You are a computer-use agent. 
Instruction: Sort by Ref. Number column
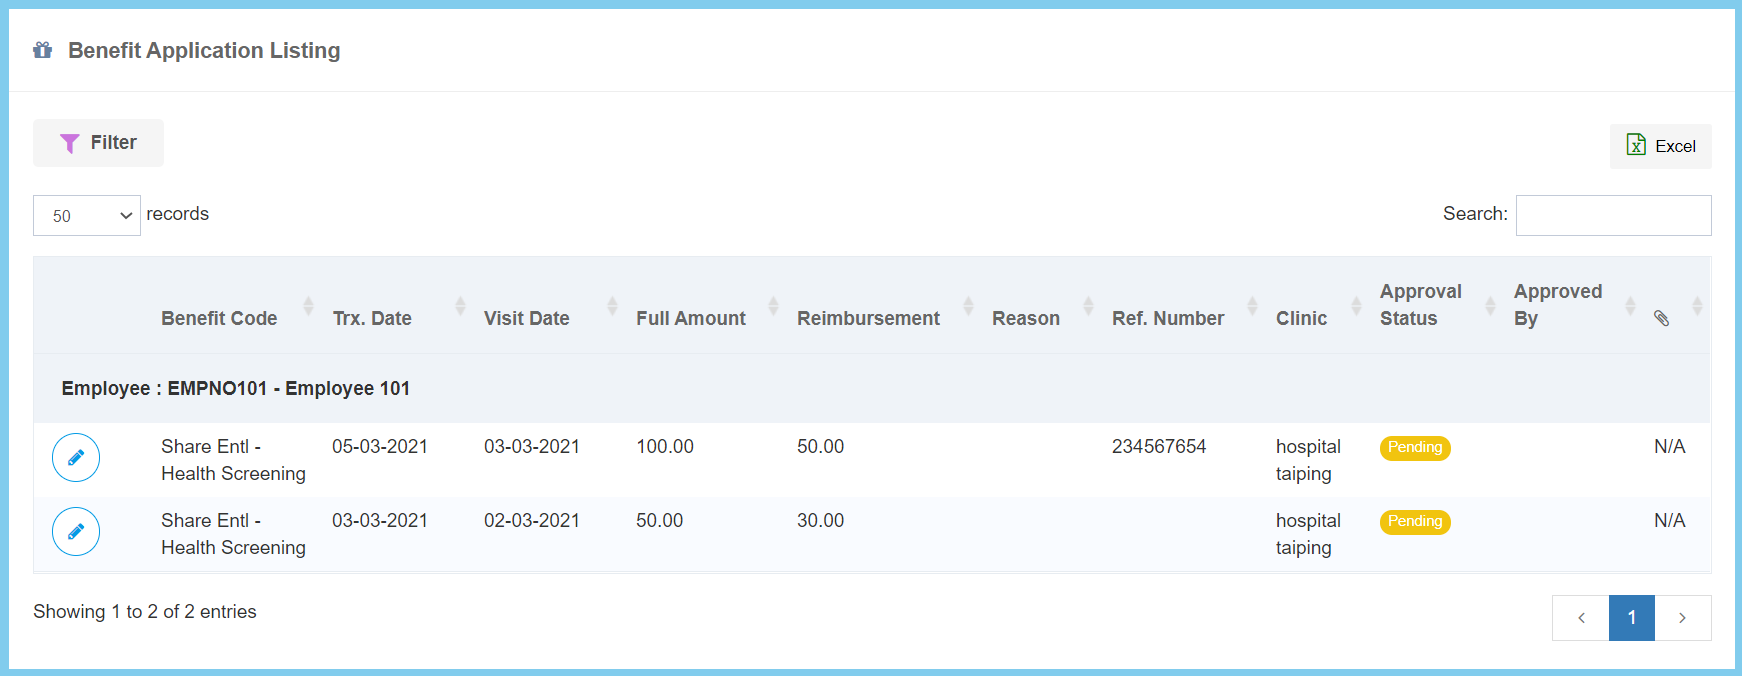click(x=1167, y=318)
